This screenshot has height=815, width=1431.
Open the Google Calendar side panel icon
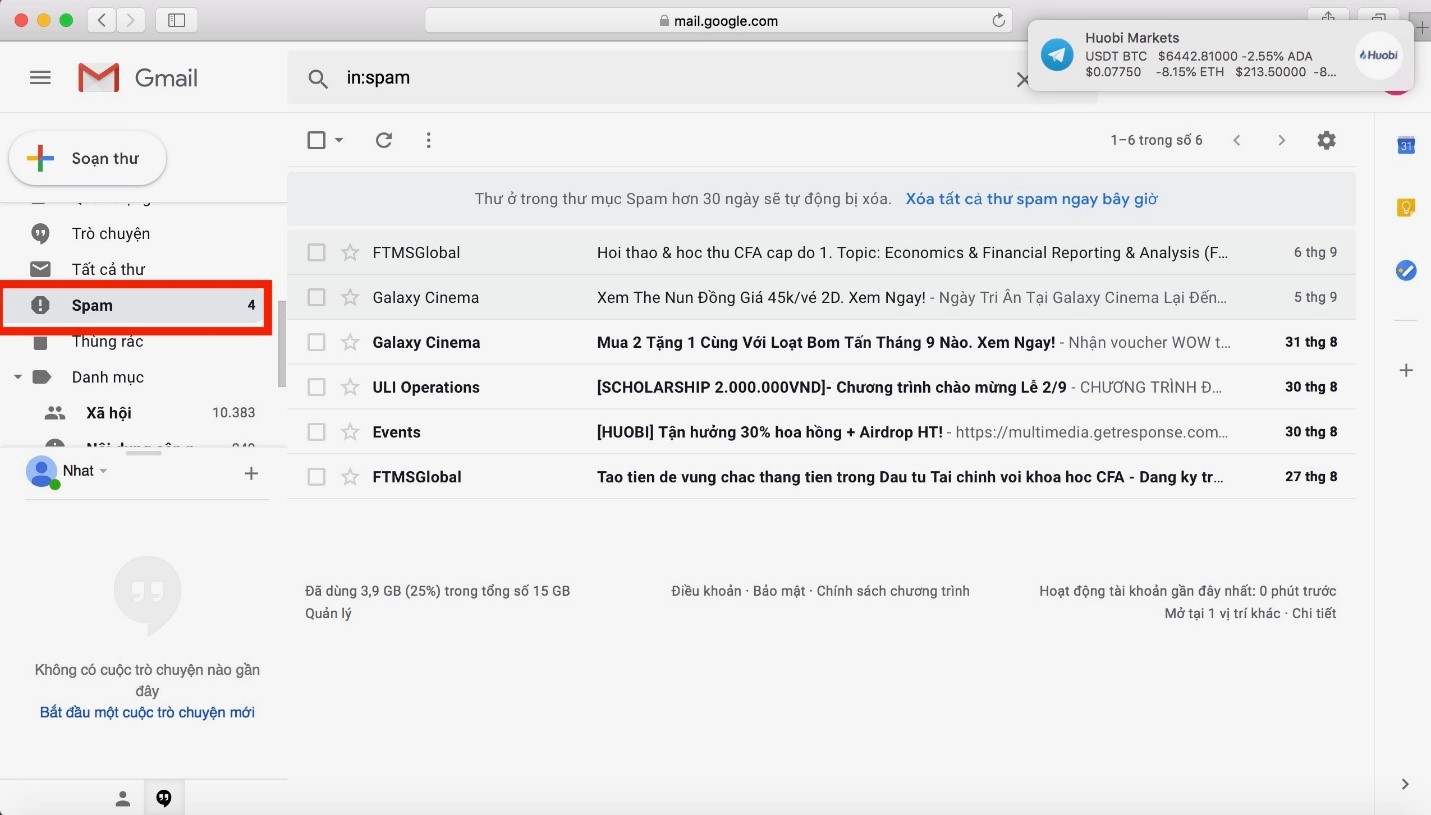(1406, 145)
